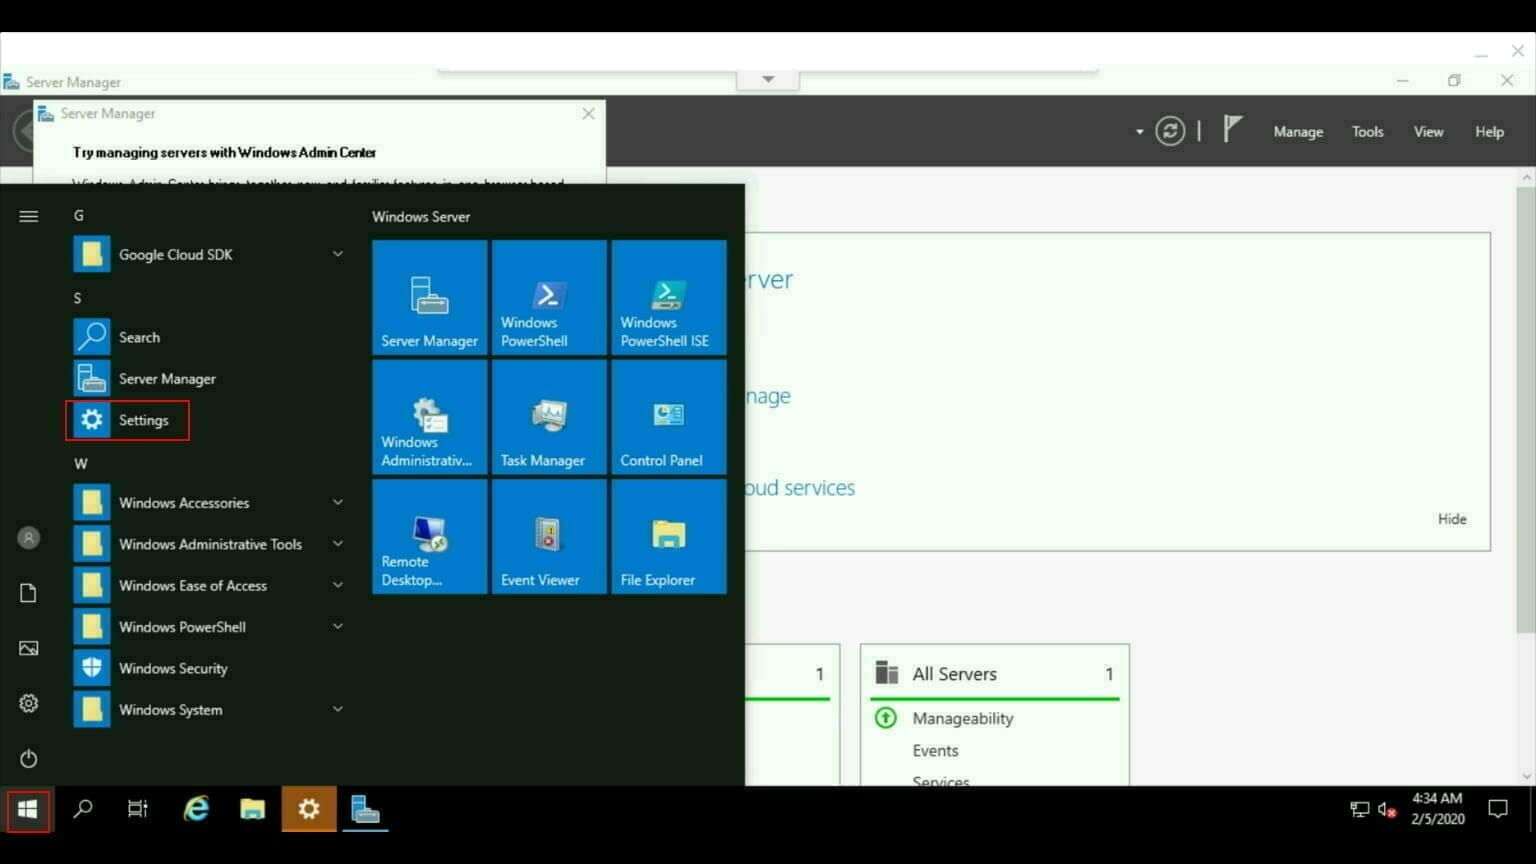1536x864 pixels.
Task: Open the Windows Administrative Tools tile
Action: coord(430,417)
